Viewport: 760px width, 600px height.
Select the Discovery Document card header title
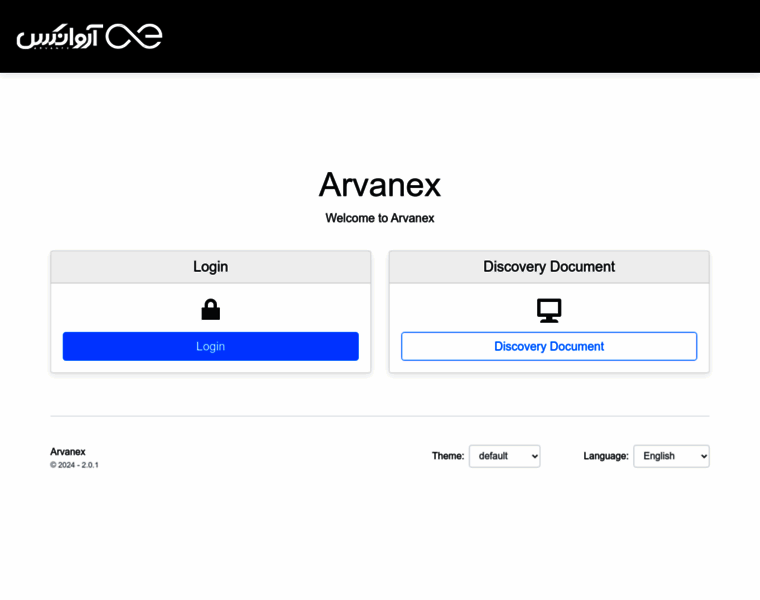point(549,267)
